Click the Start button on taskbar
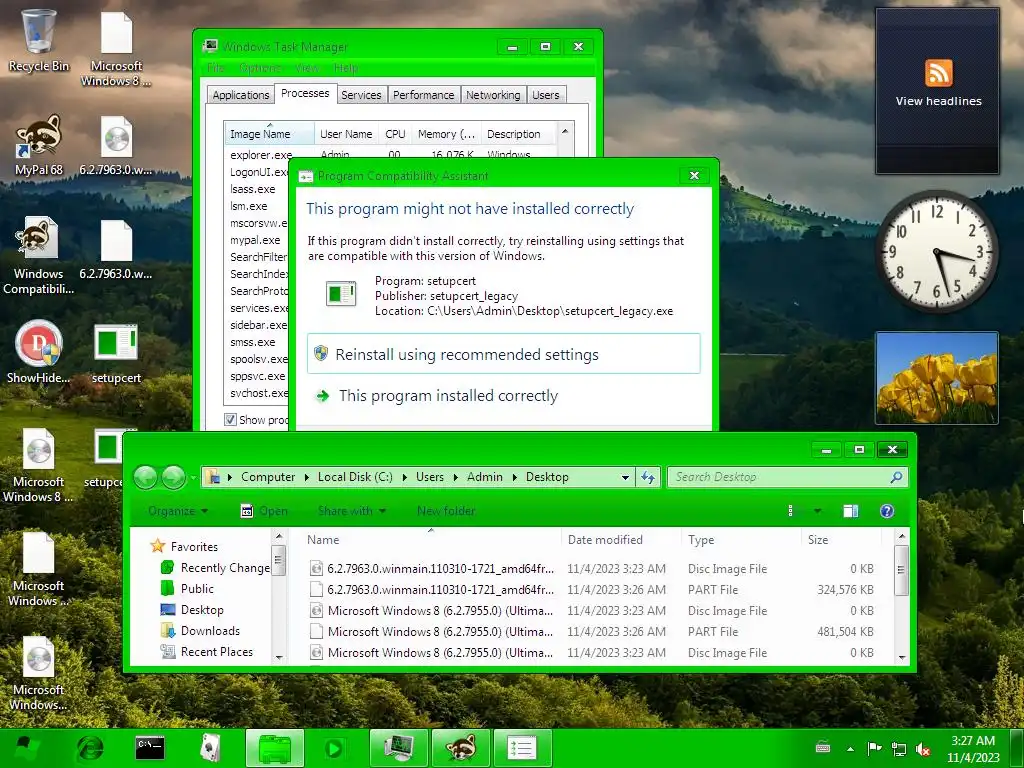1024x768 pixels. click(26, 748)
